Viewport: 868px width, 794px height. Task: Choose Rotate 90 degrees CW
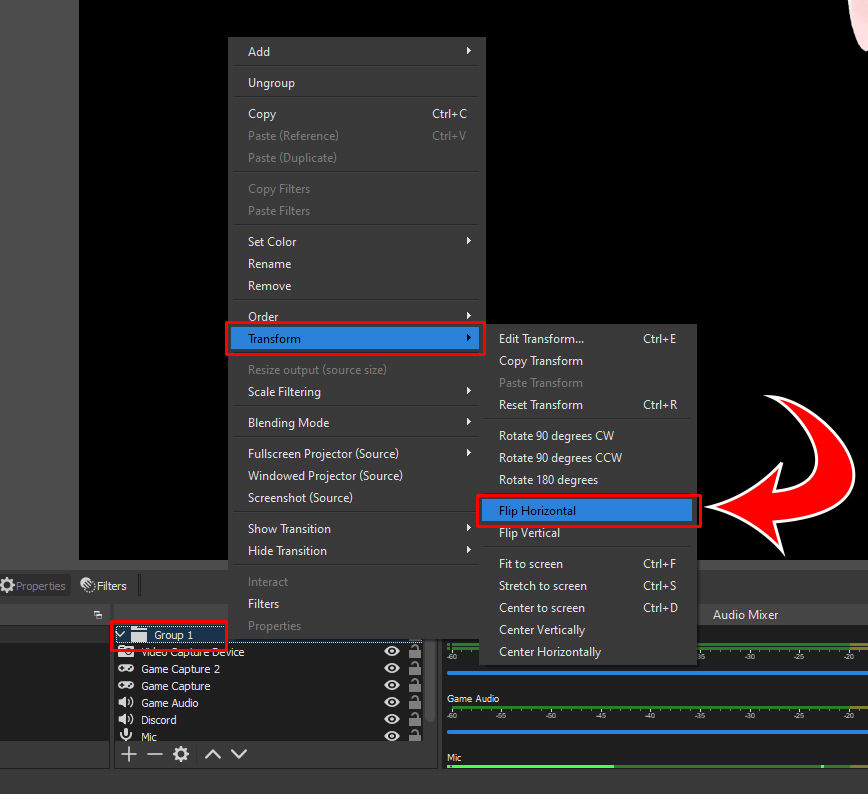click(x=587, y=436)
